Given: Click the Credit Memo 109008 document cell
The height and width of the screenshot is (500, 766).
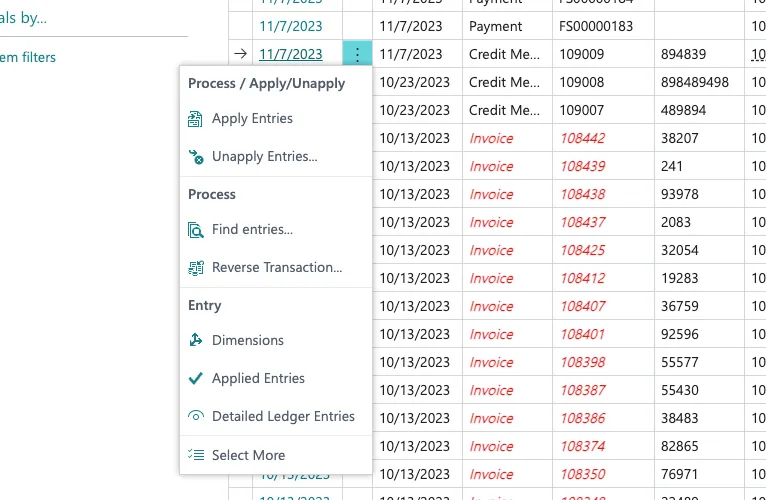Looking at the screenshot, I should (603, 82).
